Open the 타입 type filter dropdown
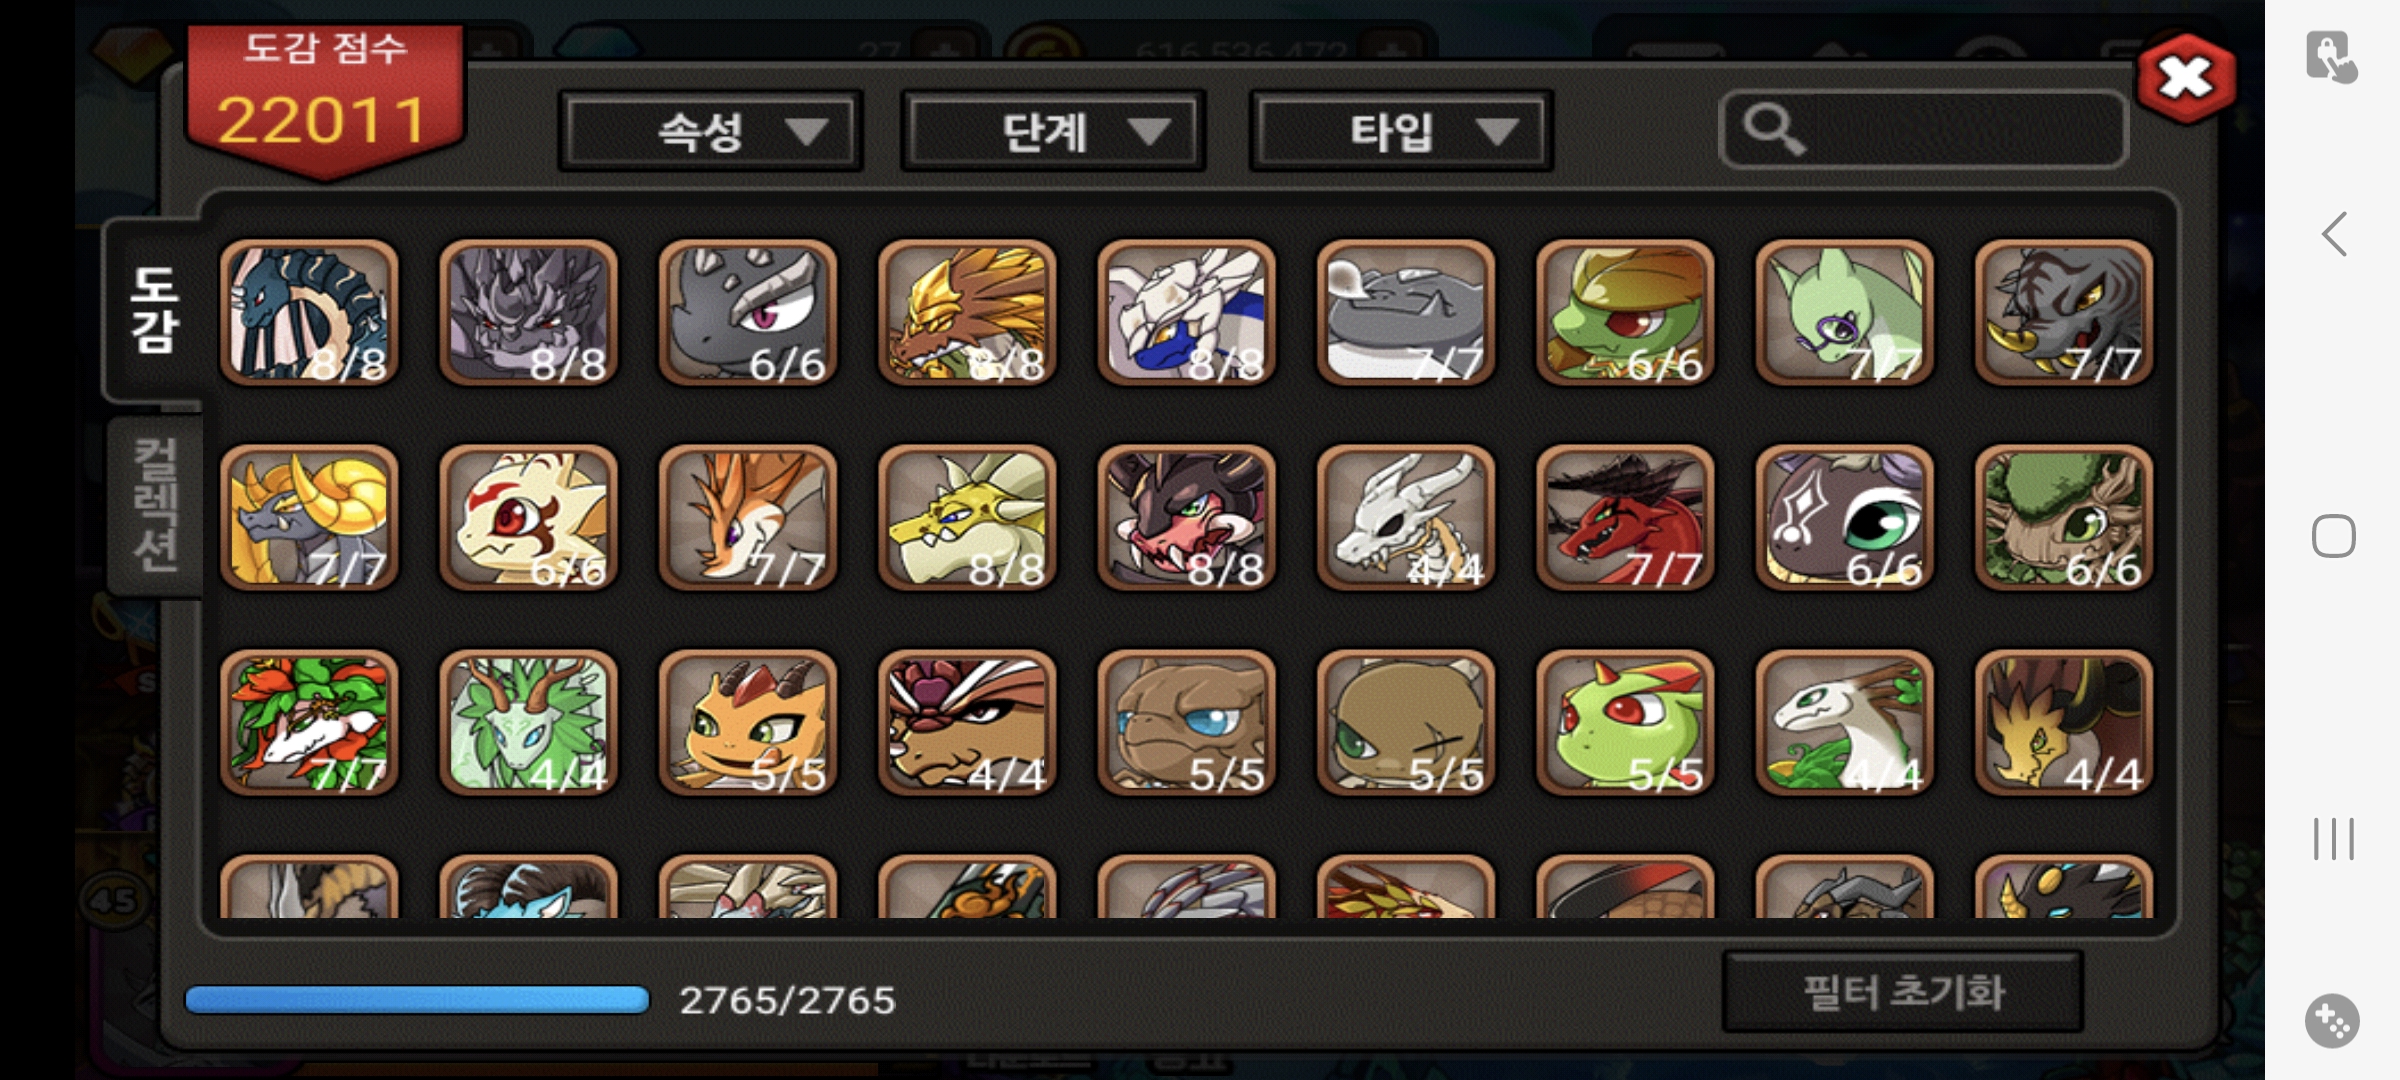The image size is (2400, 1080). click(1401, 131)
